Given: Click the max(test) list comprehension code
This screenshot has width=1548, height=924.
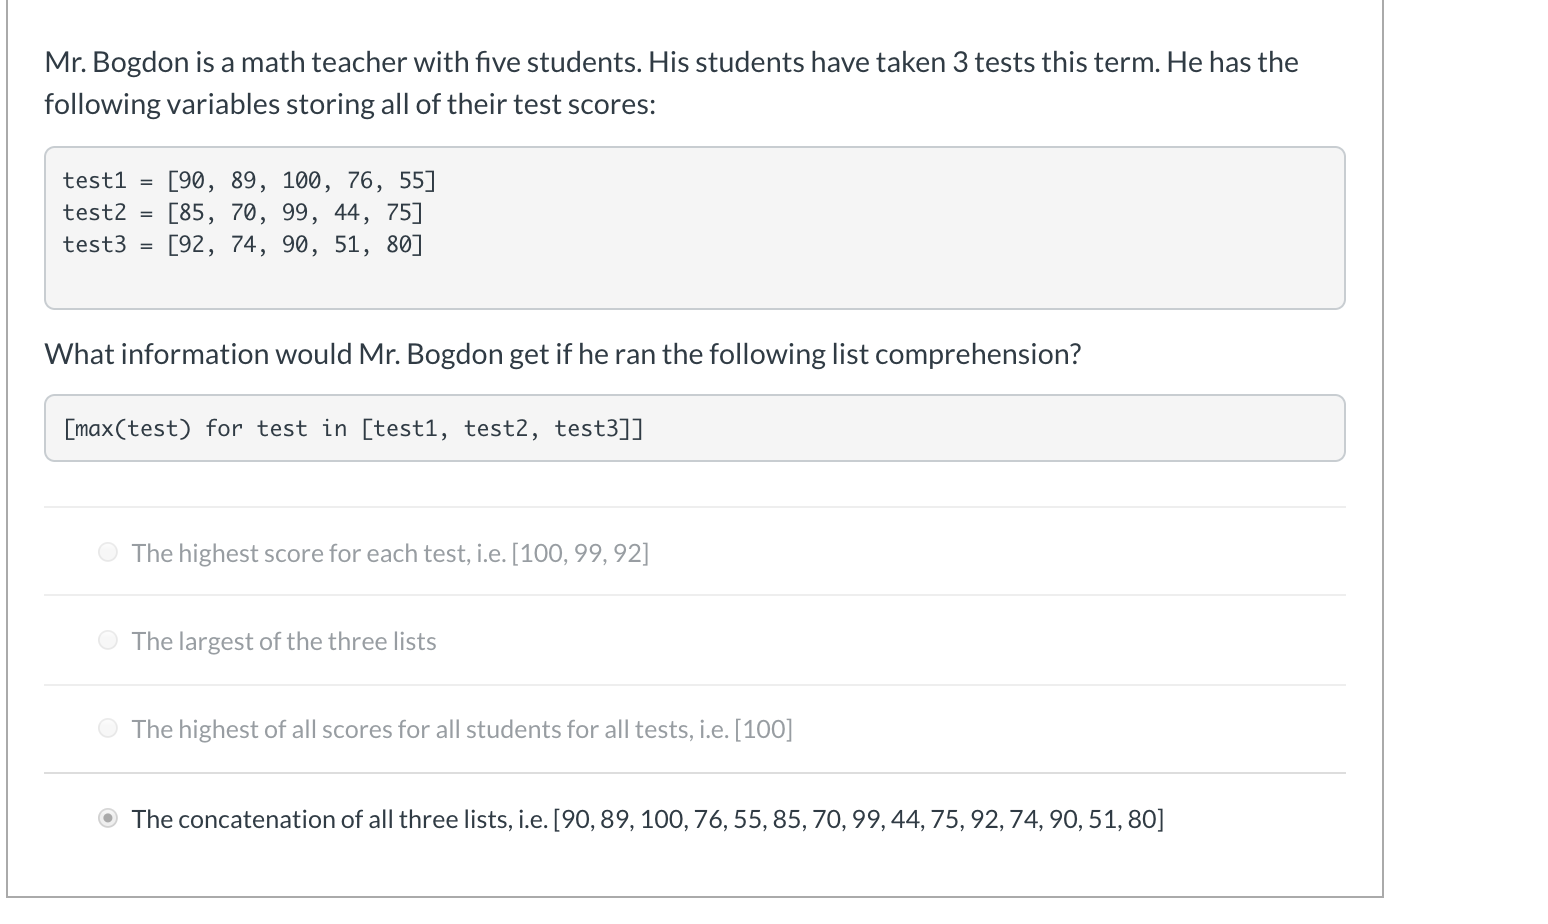Looking at the screenshot, I should pyautogui.click(x=352, y=429).
